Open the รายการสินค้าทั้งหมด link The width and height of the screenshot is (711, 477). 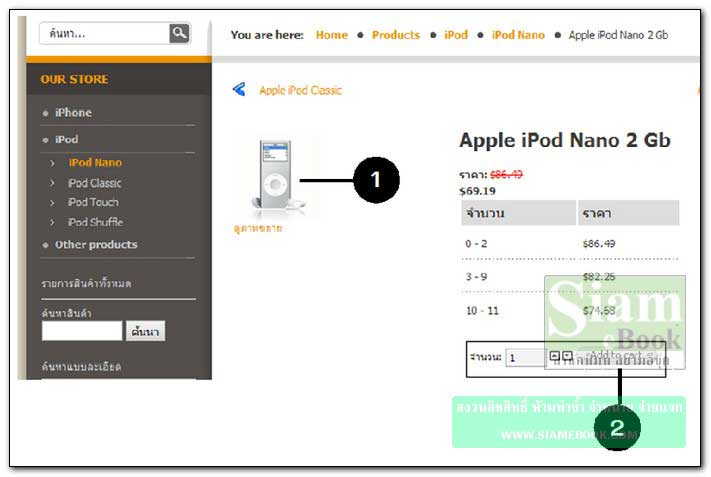86,284
